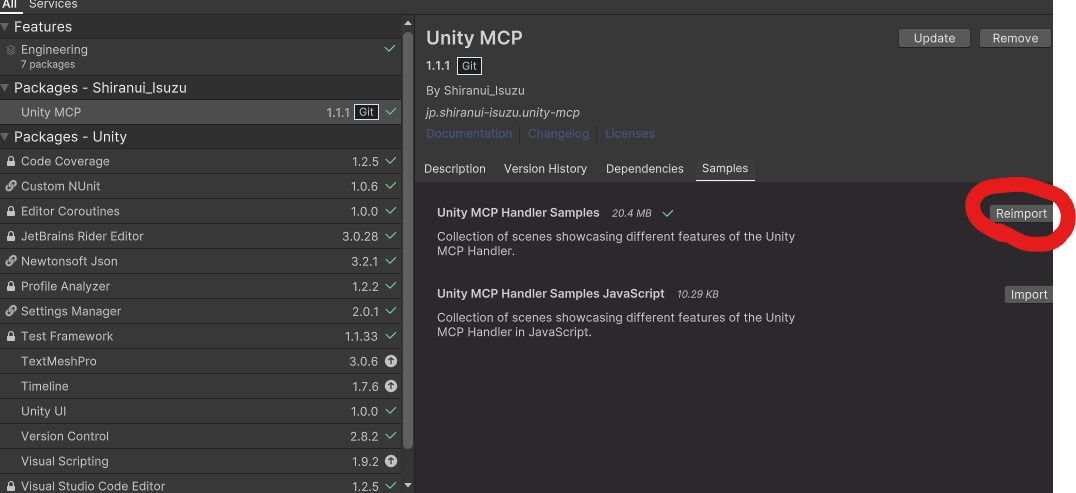Click the update arrow icon on Timeline row
The height and width of the screenshot is (493, 1076).
pos(391,386)
